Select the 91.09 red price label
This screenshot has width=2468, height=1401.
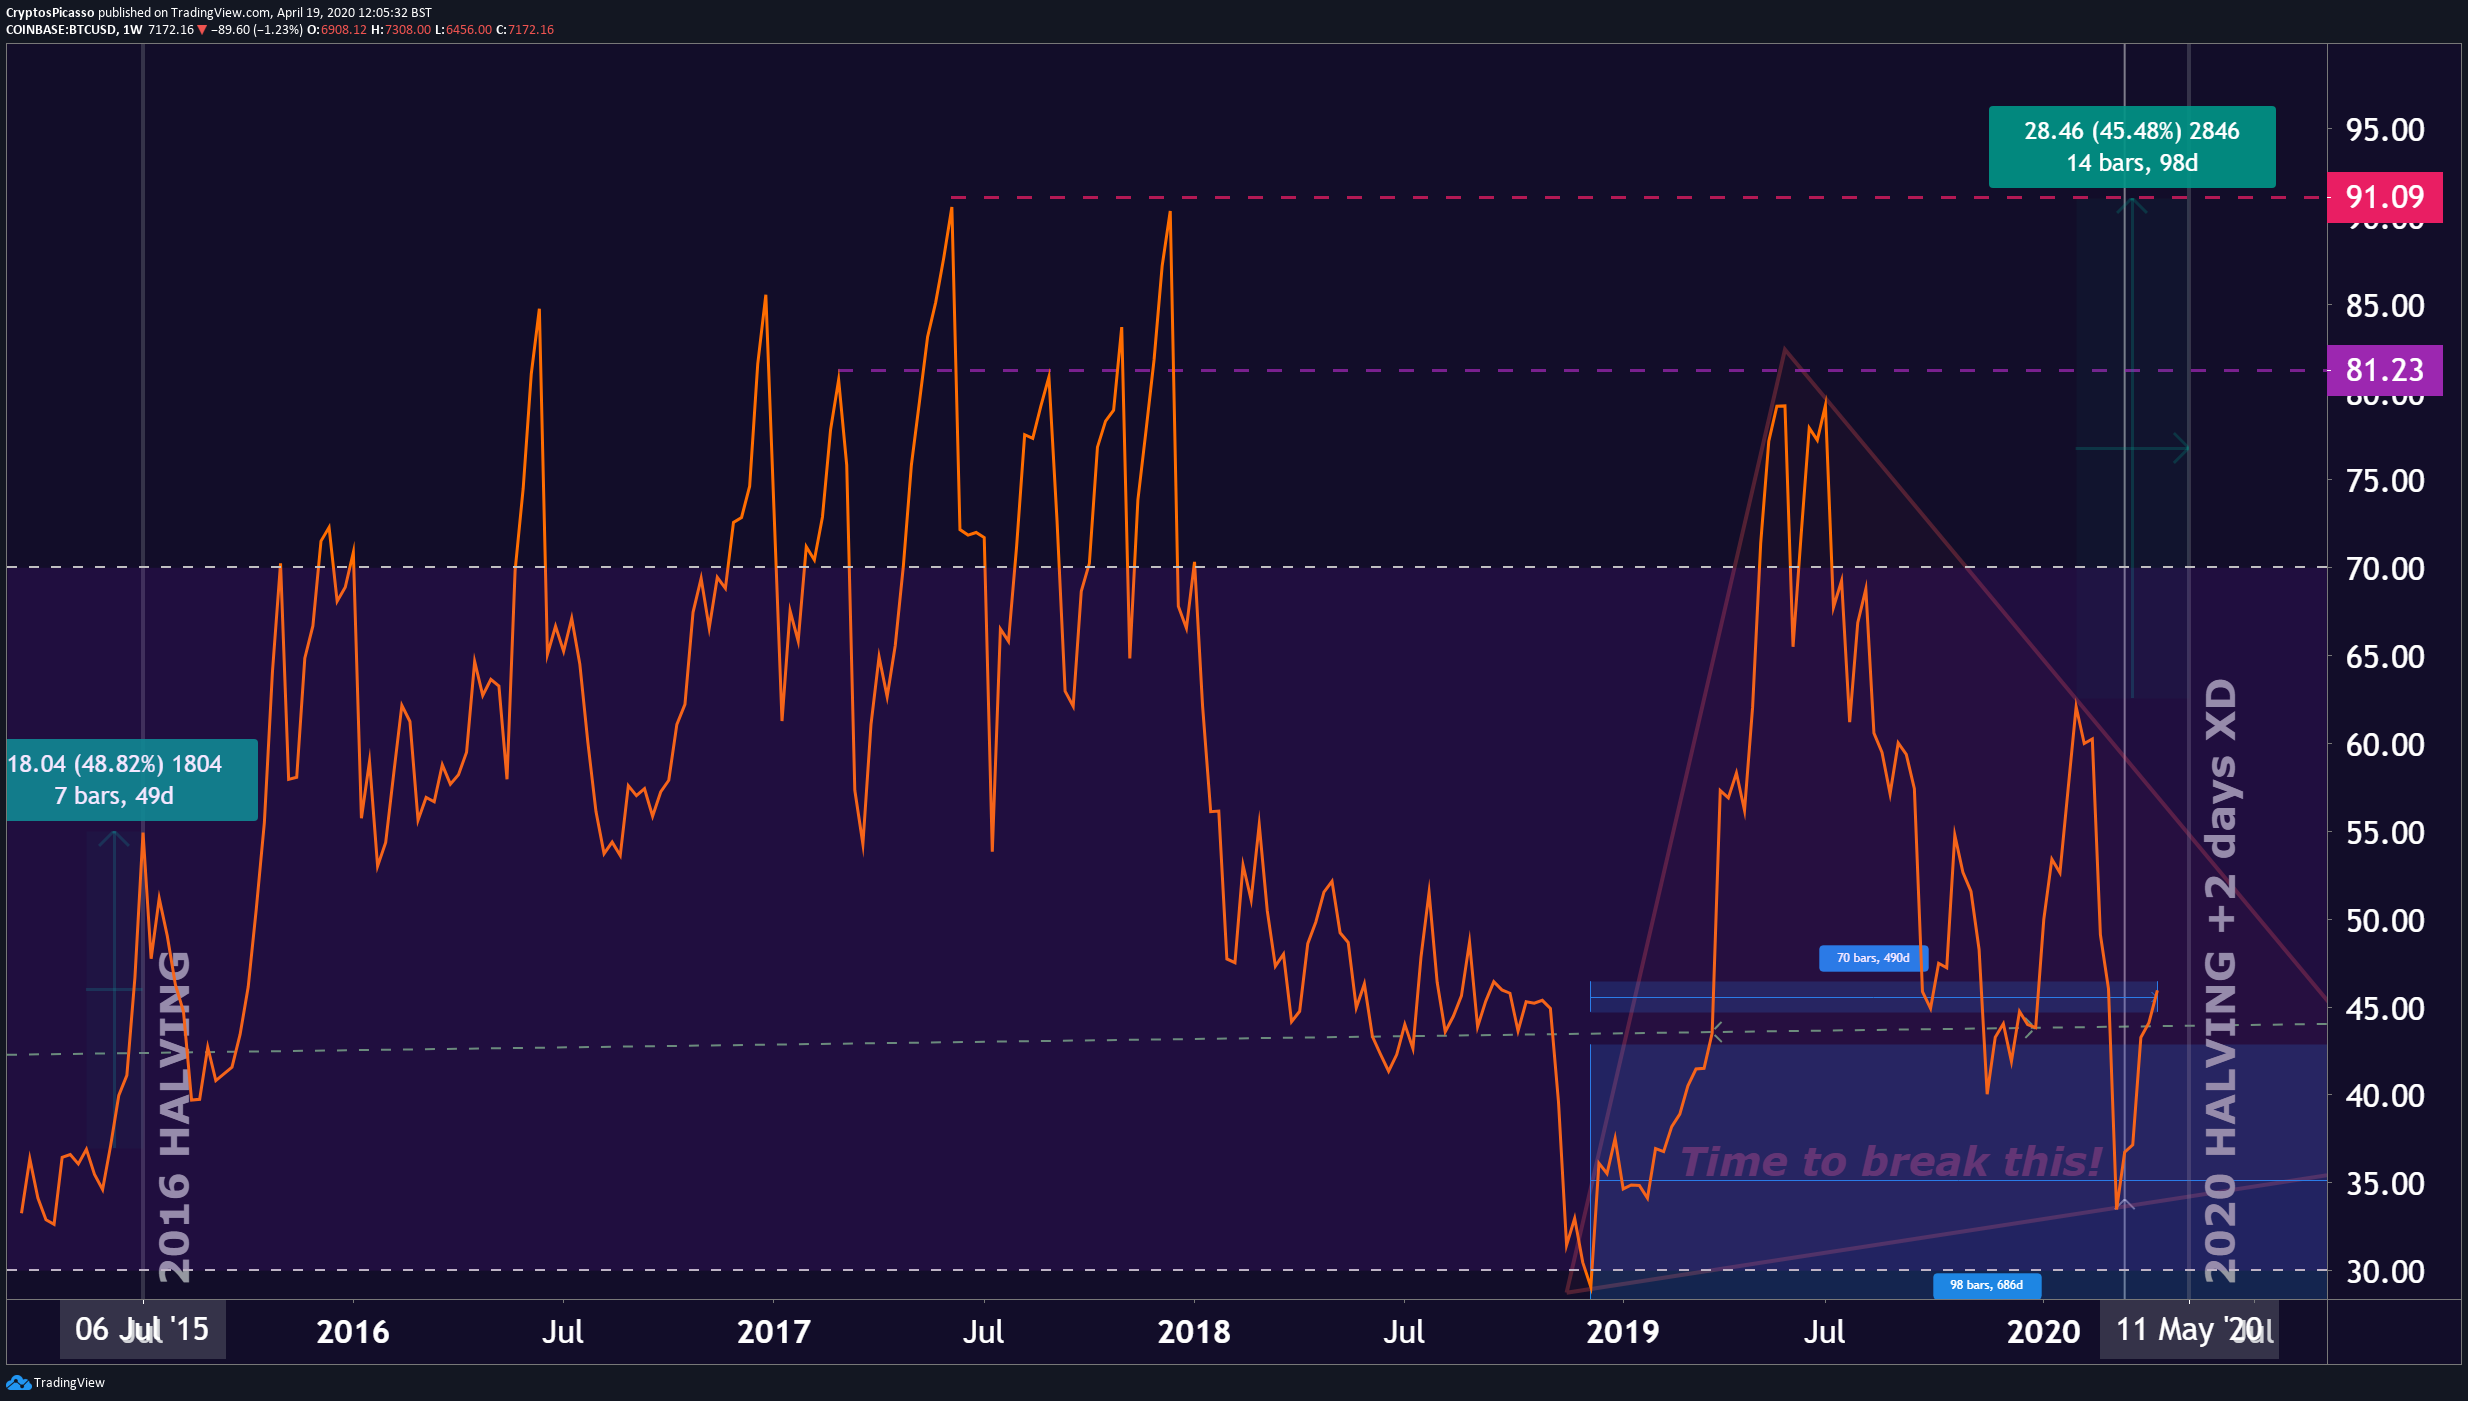point(2385,197)
